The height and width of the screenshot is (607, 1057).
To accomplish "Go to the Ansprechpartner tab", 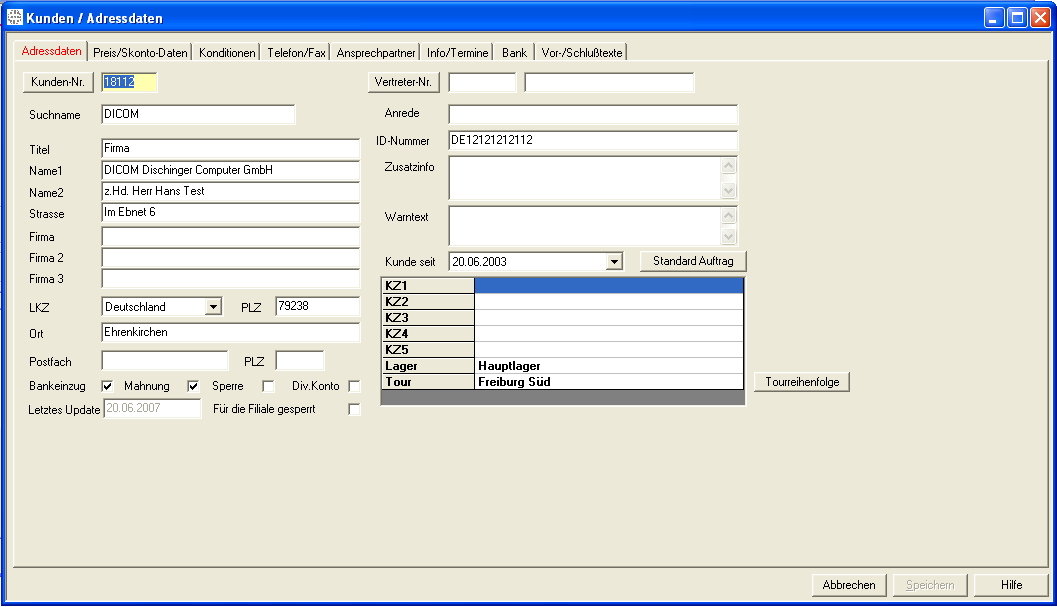I will click(376, 53).
